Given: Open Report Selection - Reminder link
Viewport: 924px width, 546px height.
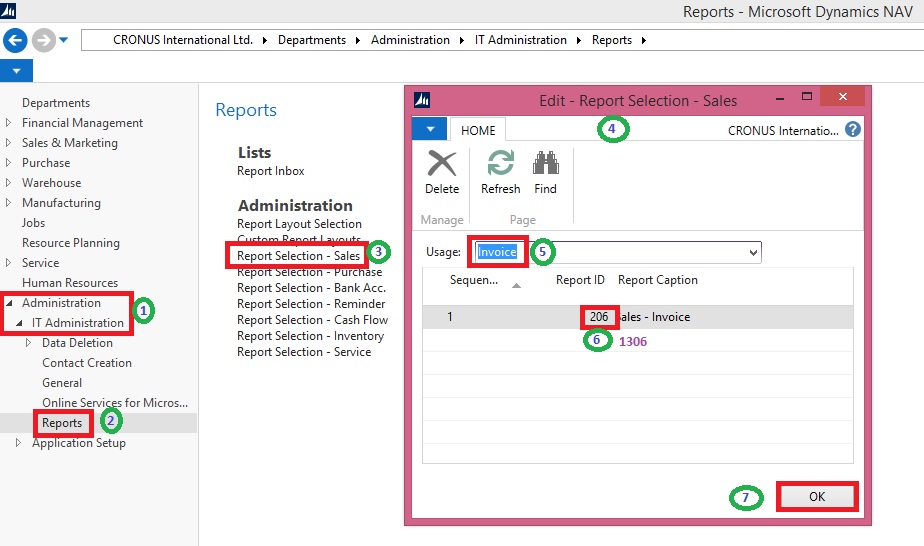Looking at the screenshot, I should [311, 304].
